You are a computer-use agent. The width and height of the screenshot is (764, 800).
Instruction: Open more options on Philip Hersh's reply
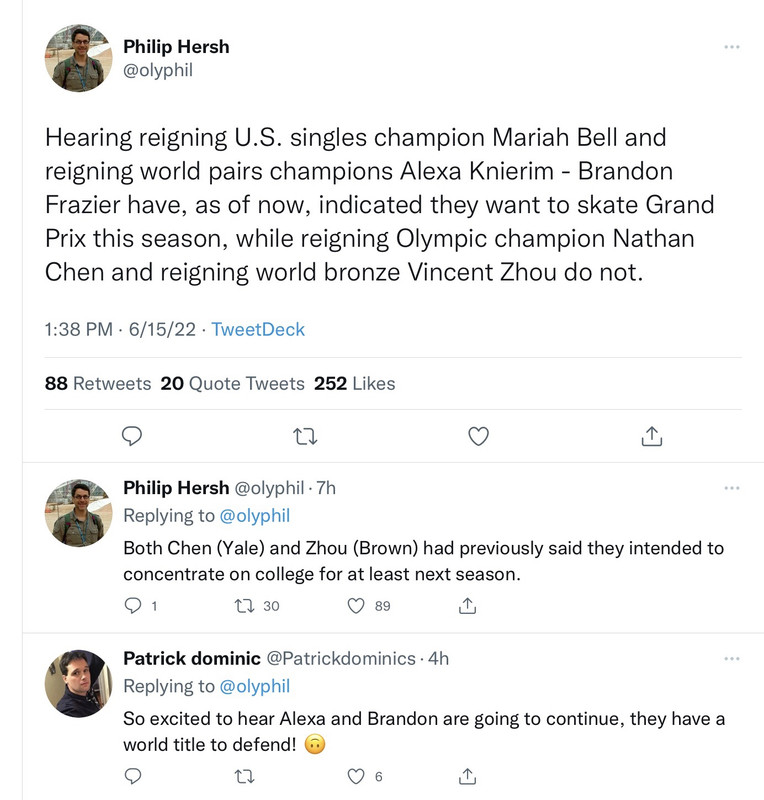click(x=731, y=488)
